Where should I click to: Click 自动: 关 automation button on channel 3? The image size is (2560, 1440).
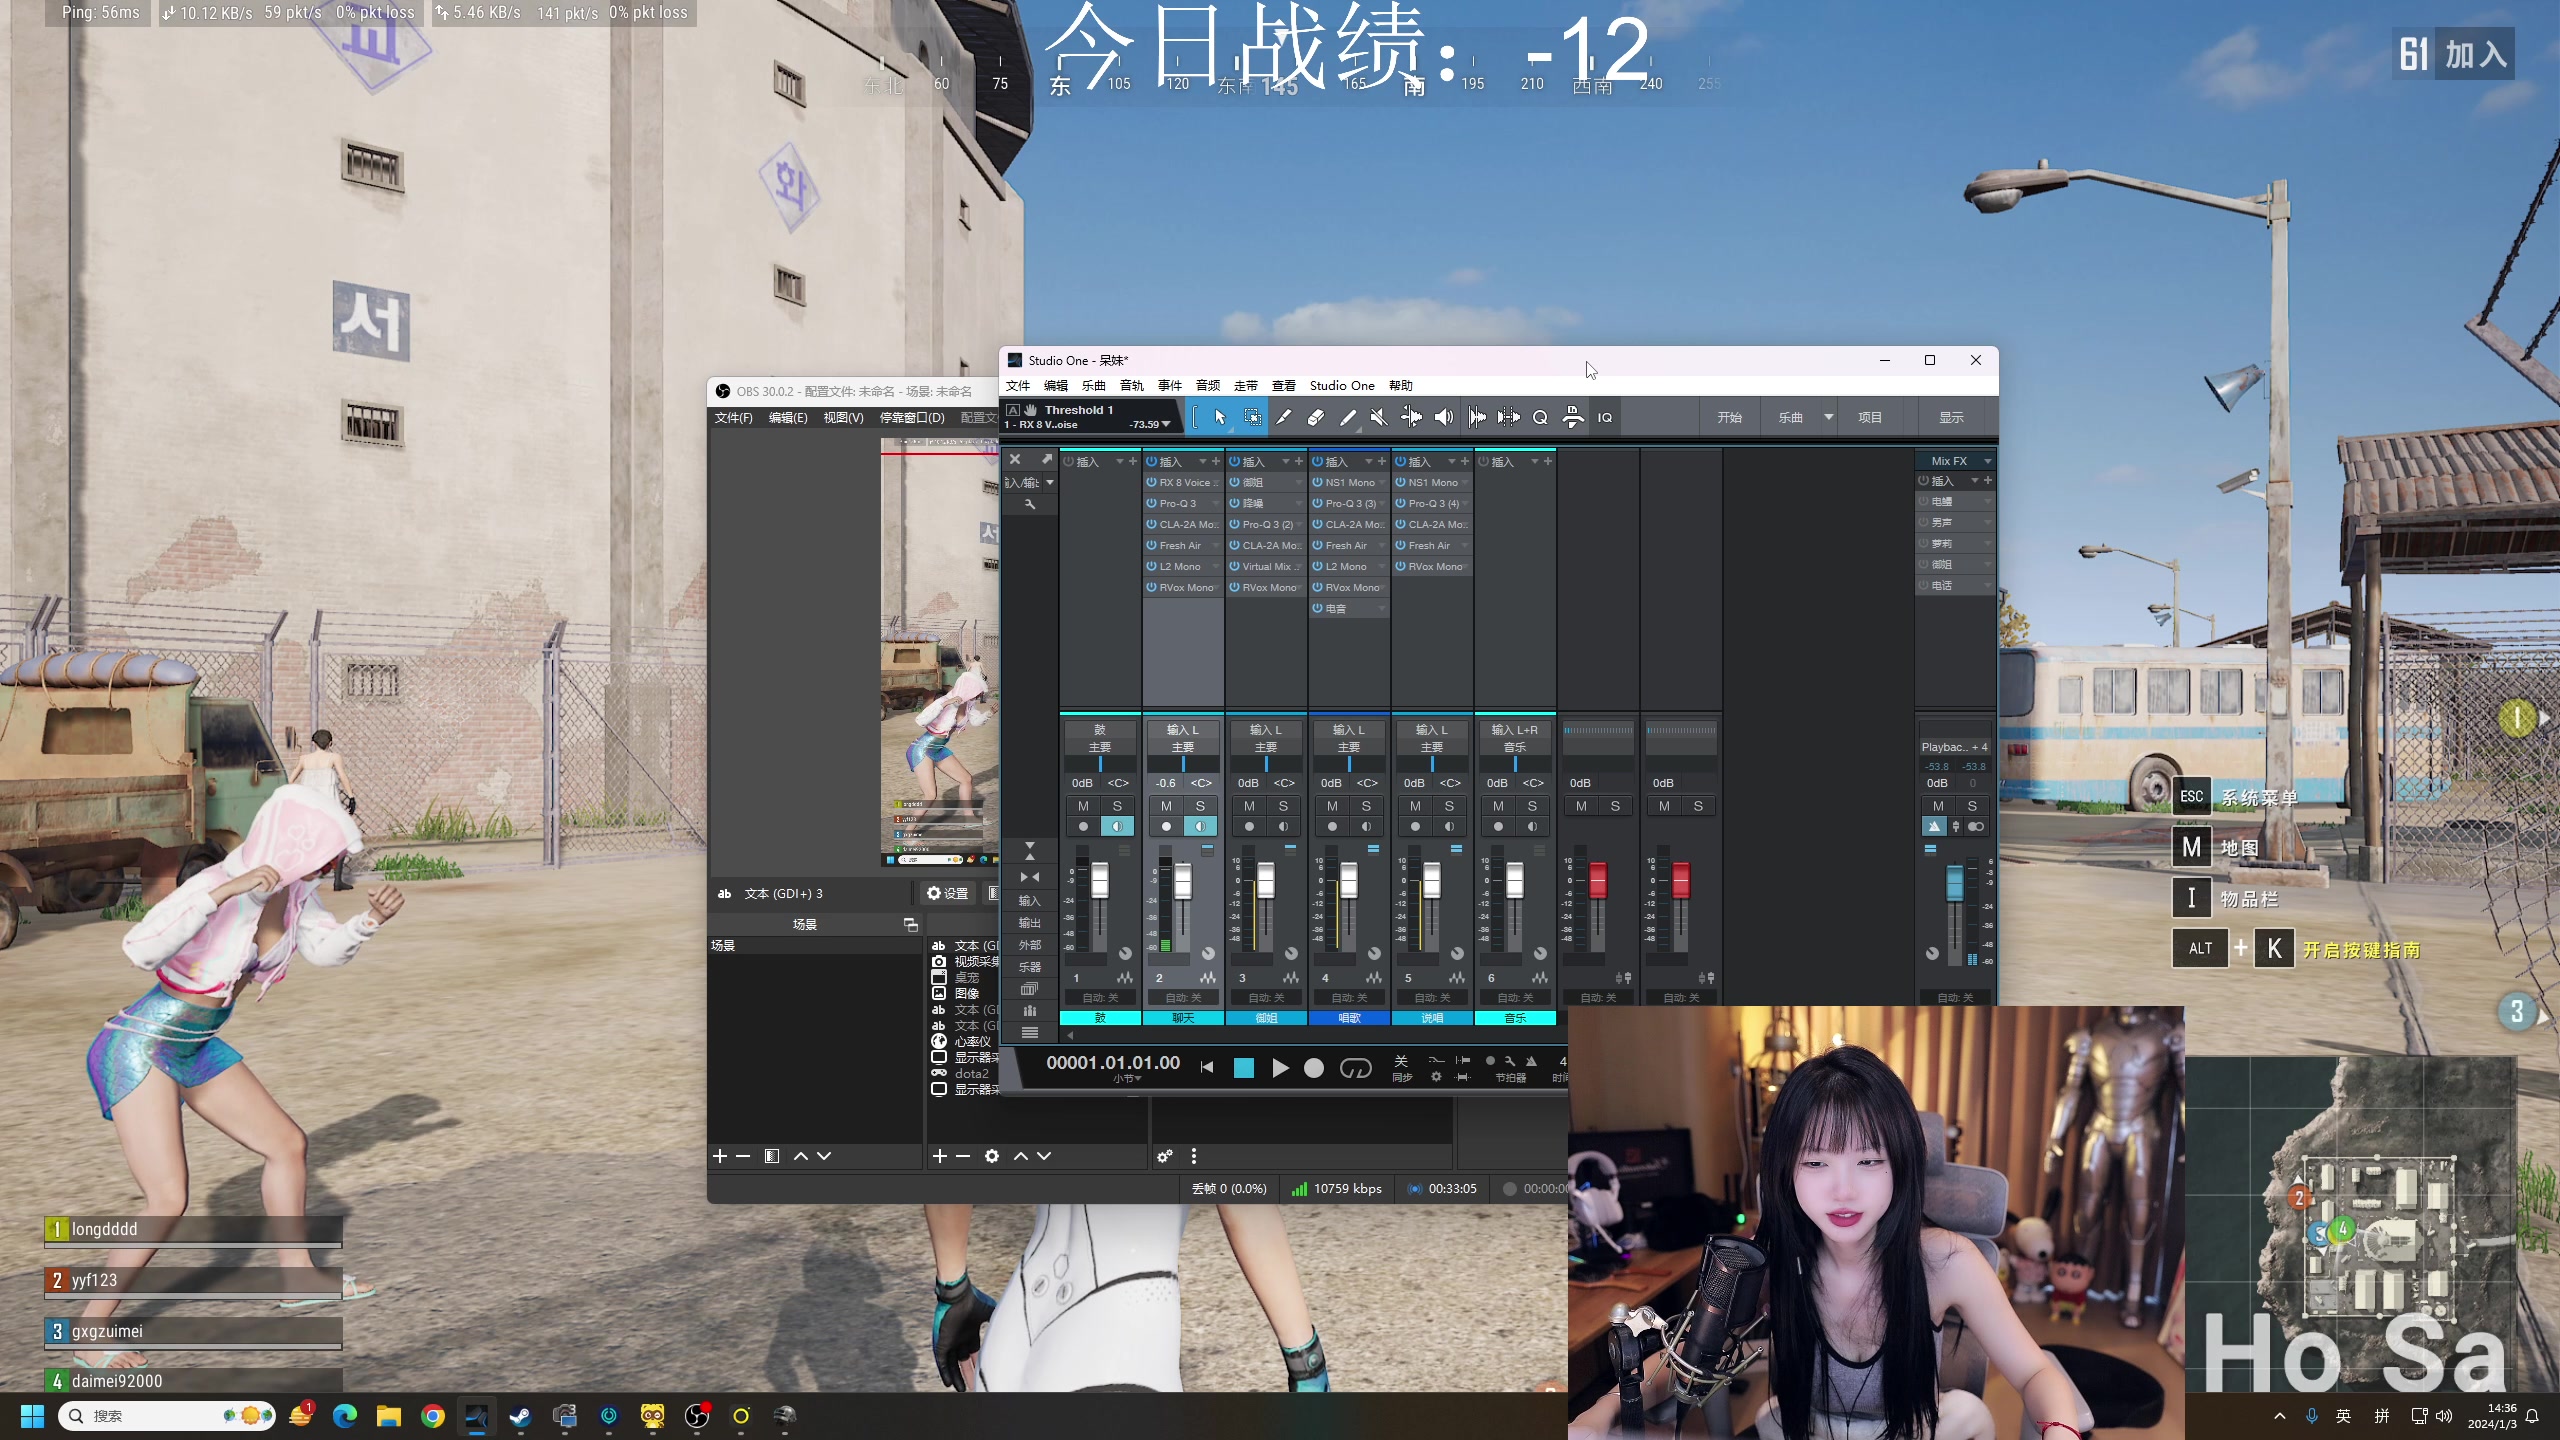point(1266,998)
